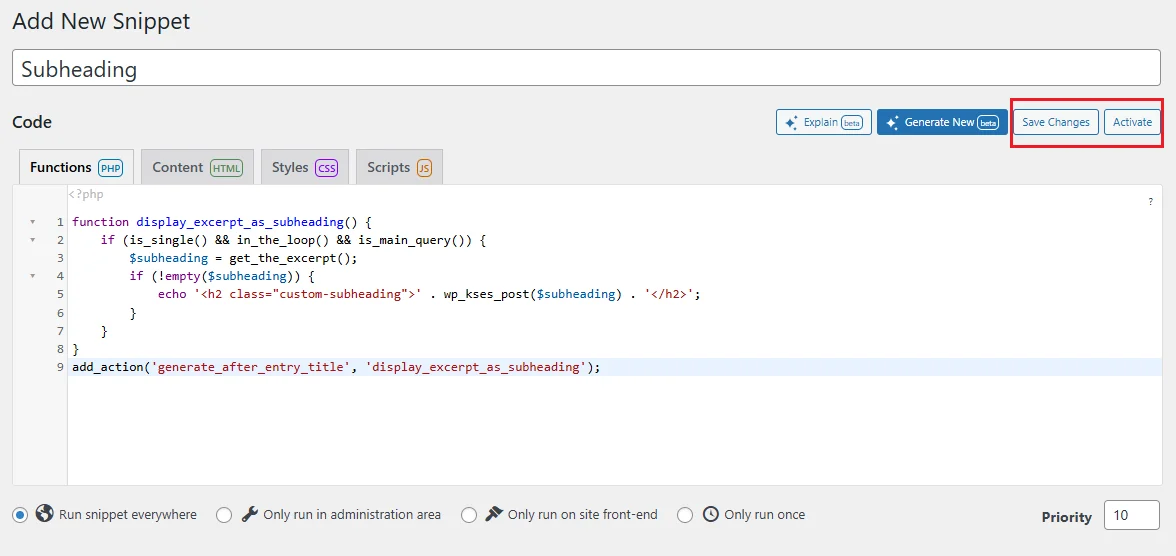Viewport: 1176px width, 556px height.
Task: Click the Explain beta button
Action: (x=824, y=122)
